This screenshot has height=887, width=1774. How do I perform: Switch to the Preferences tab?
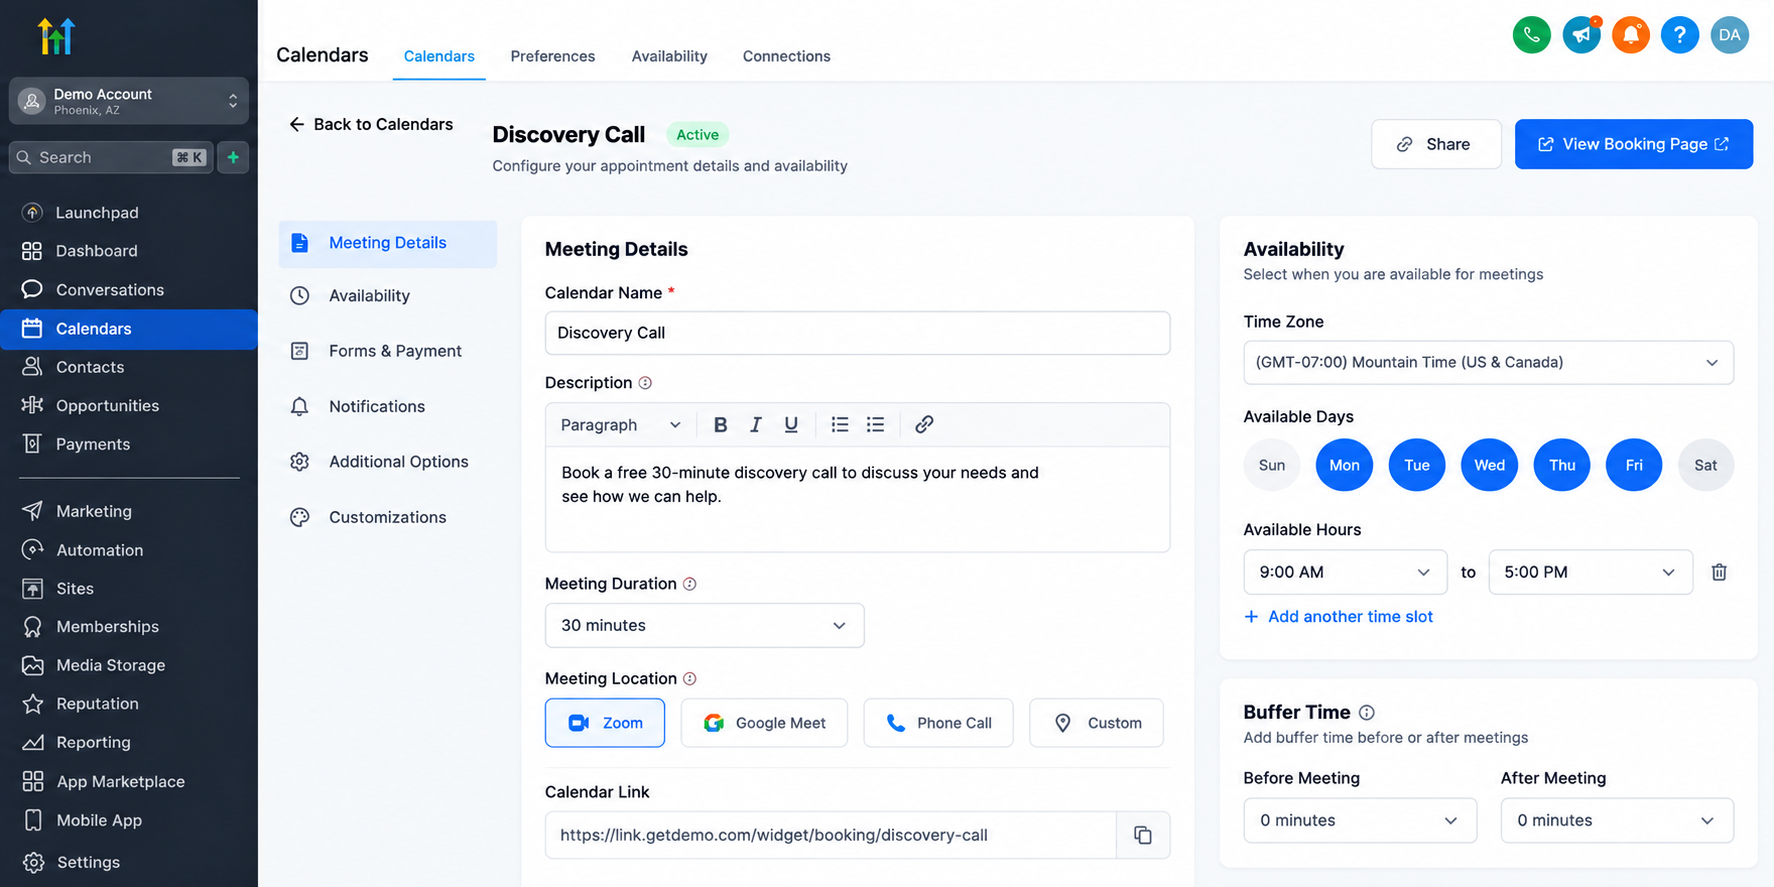click(x=553, y=56)
